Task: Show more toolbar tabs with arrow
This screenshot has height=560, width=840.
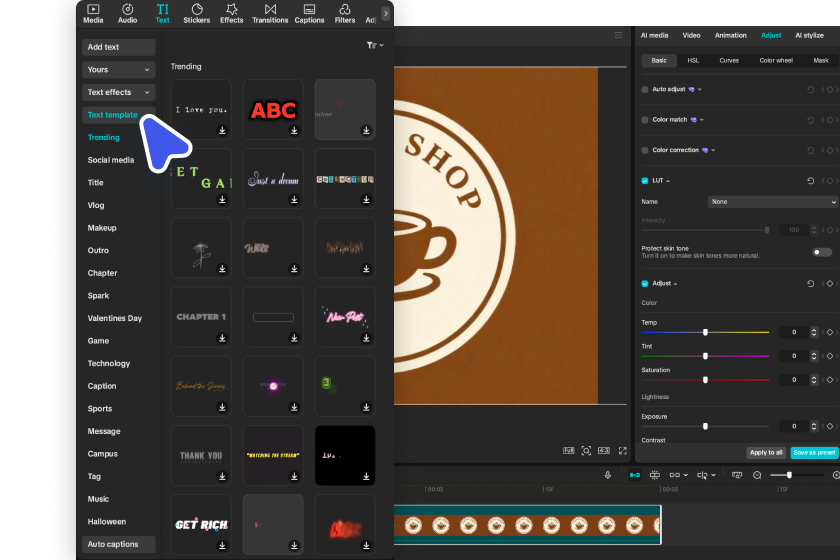Action: [x=385, y=13]
